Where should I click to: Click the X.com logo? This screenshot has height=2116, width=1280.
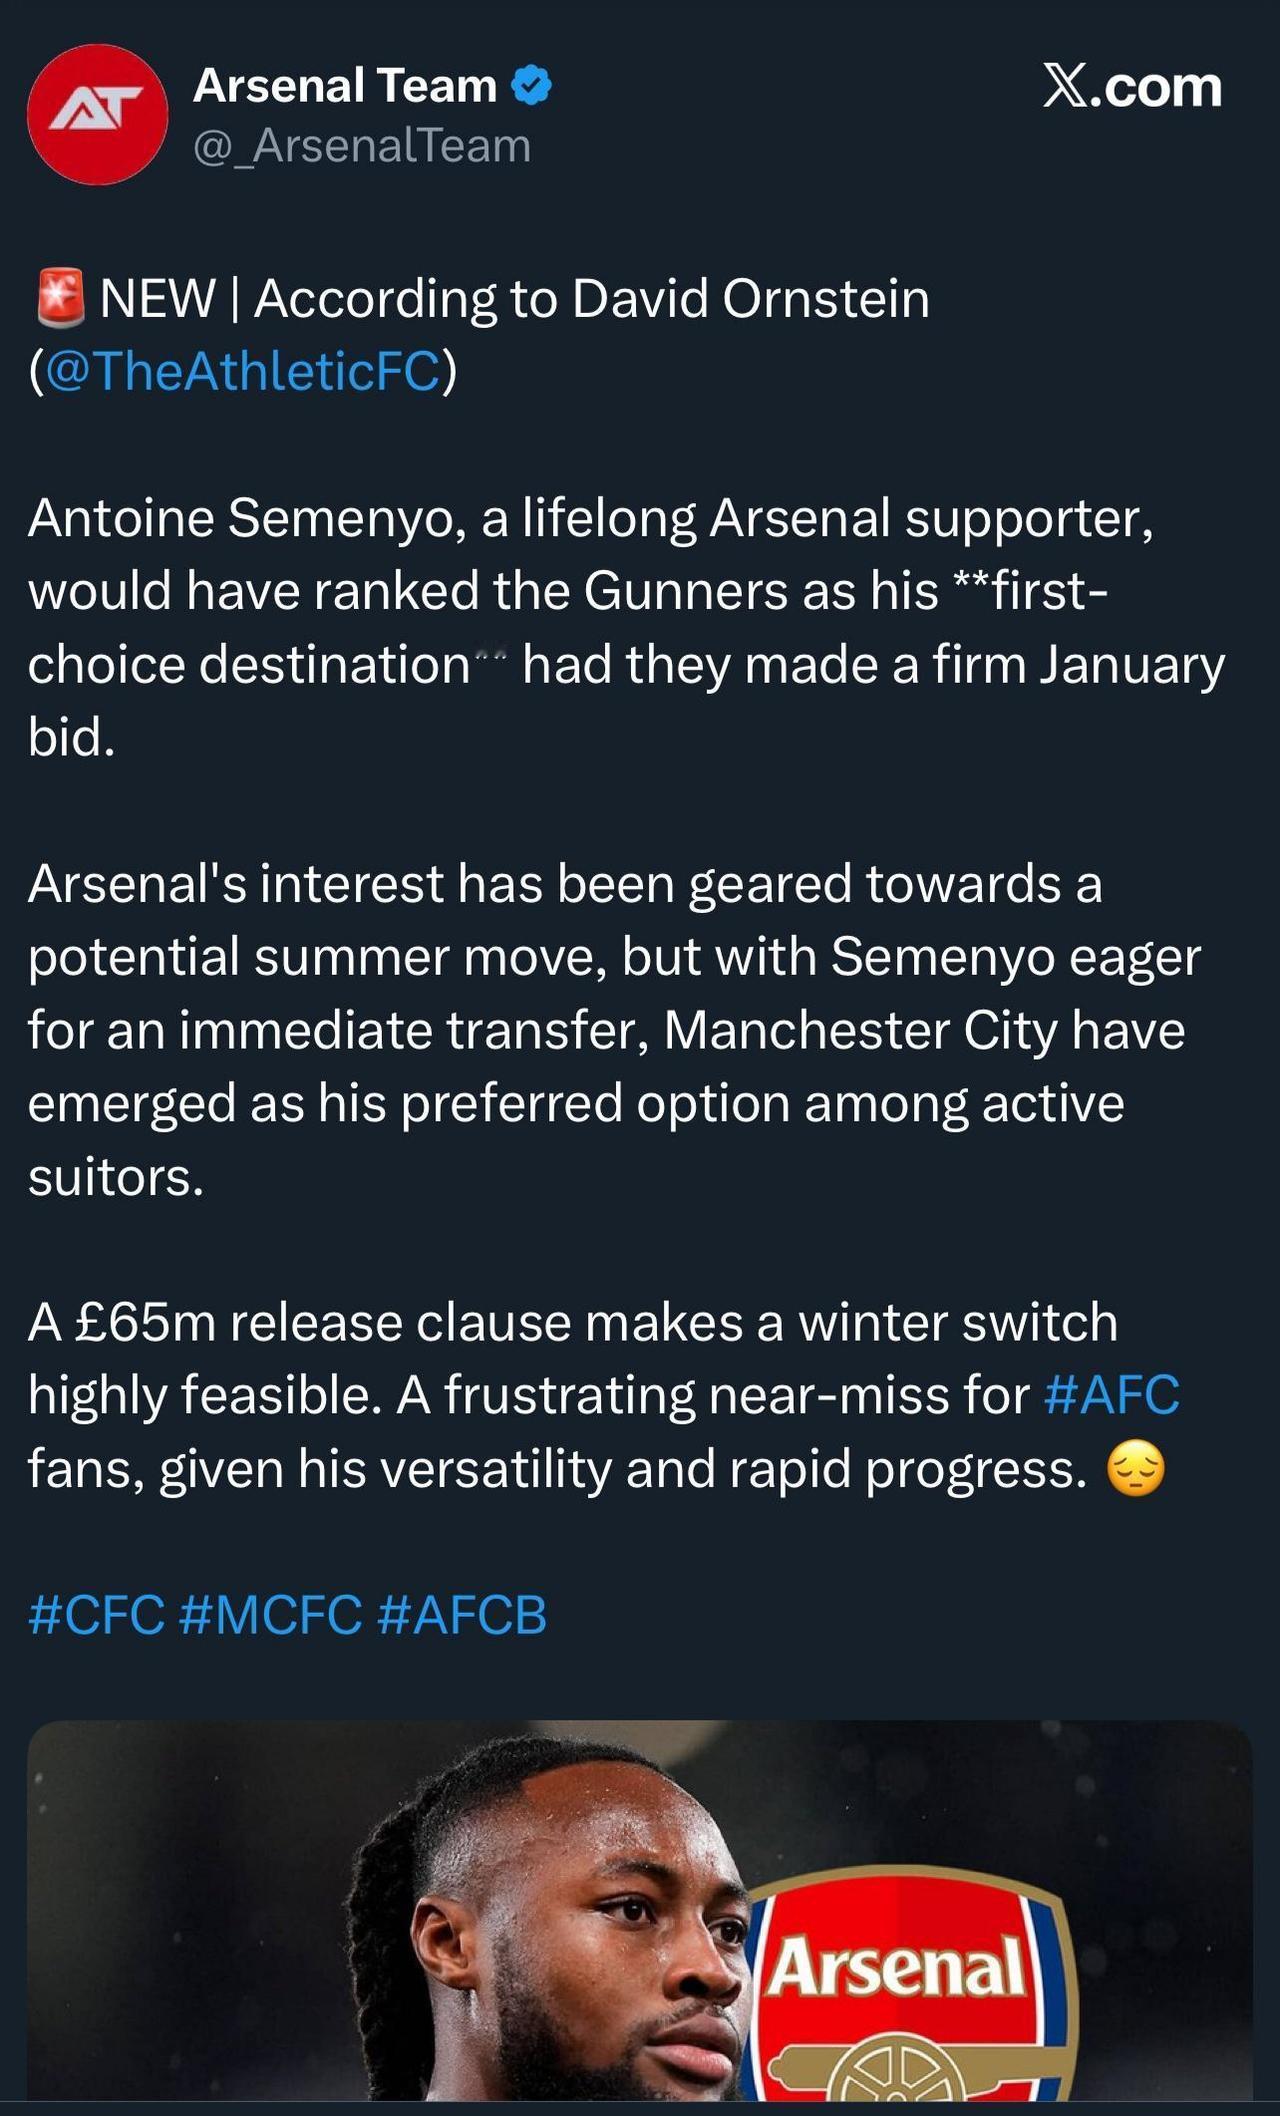click(x=1131, y=87)
